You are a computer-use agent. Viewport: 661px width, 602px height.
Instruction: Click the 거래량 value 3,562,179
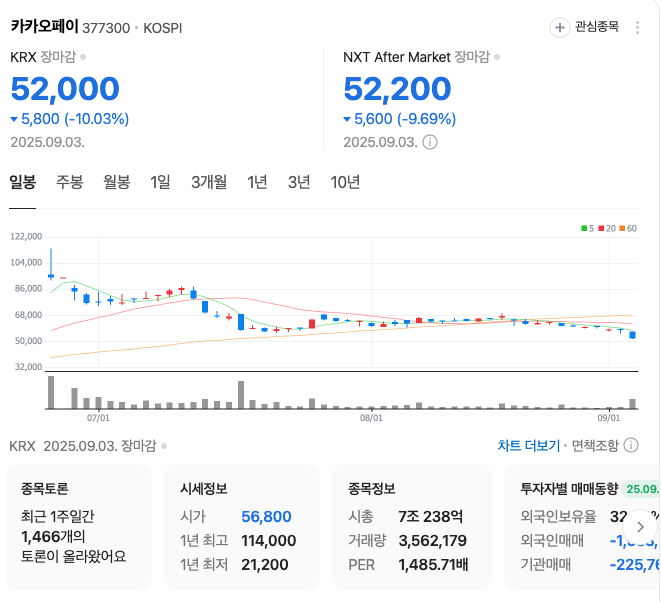[433, 540]
